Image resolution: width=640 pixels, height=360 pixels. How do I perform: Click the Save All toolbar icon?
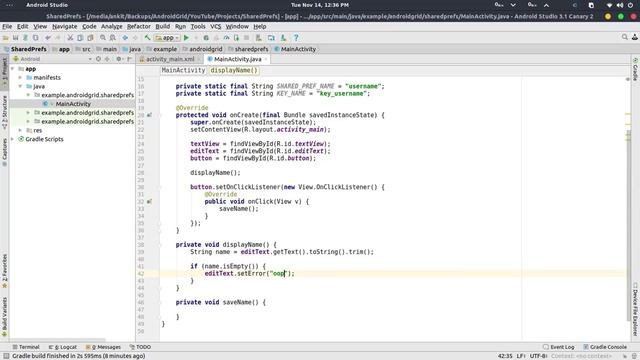[x=16, y=38]
